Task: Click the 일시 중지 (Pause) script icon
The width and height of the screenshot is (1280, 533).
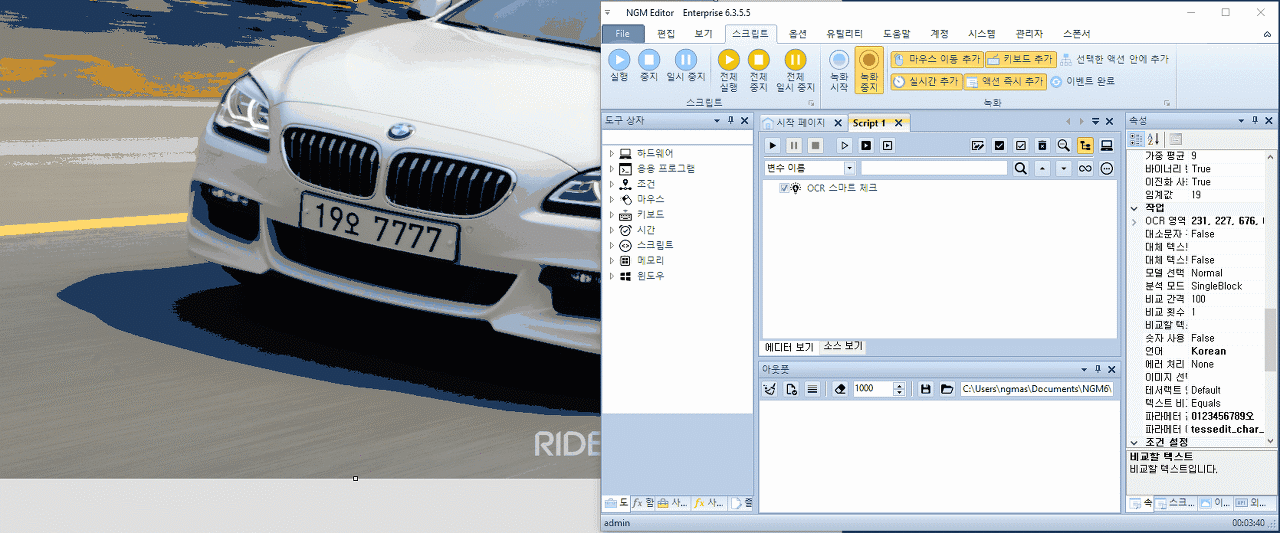Action: click(x=686, y=60)
